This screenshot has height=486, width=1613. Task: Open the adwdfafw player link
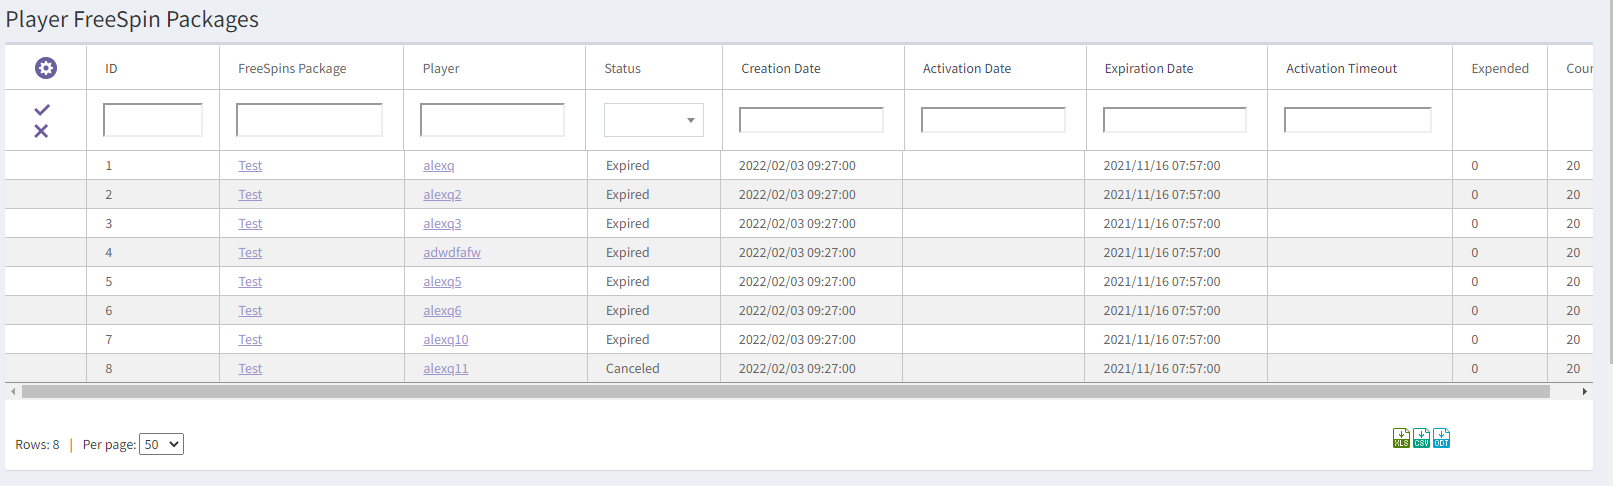pos(451,253)
